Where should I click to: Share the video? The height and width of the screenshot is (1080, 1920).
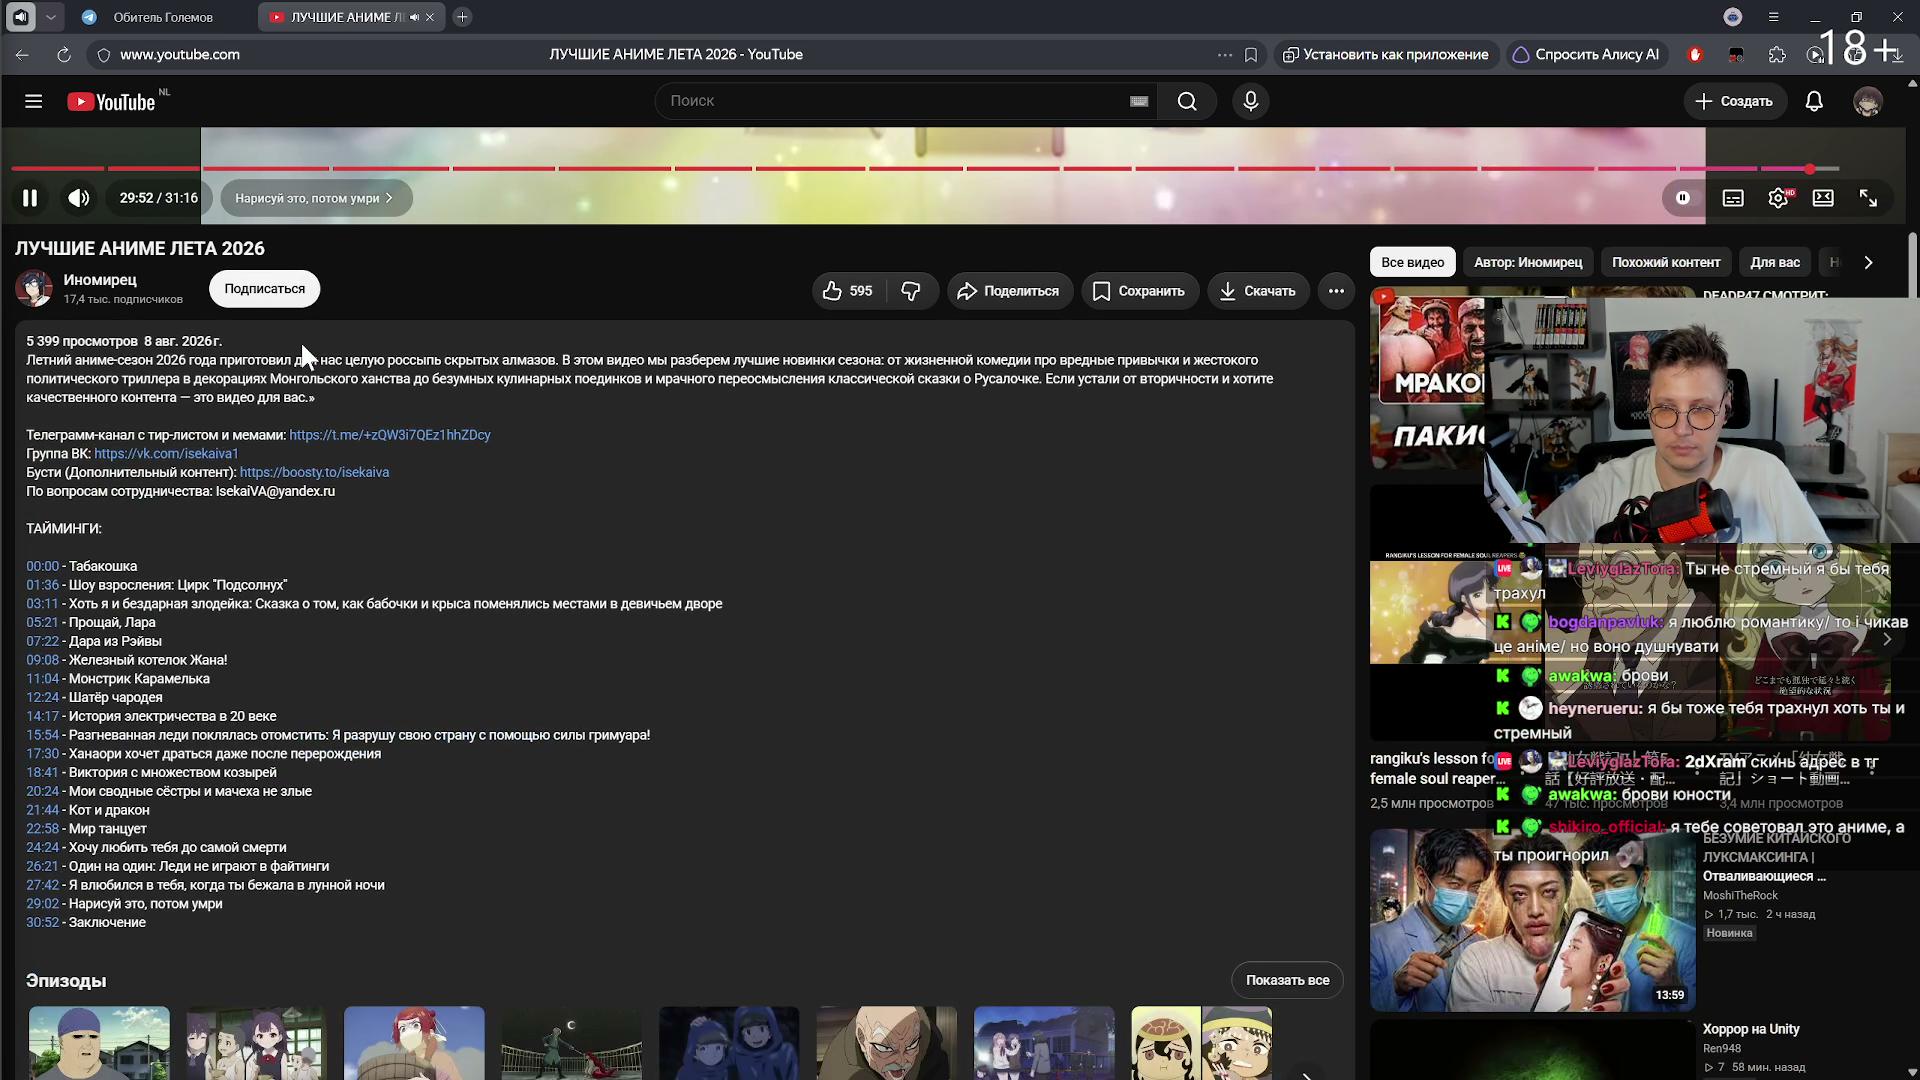pos(1009,291)
